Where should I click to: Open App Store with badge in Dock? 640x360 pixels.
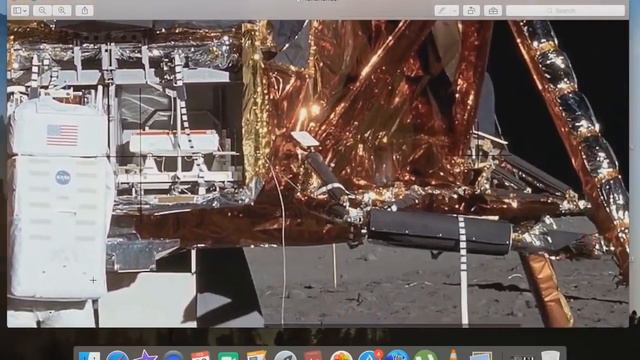point(370,355)
